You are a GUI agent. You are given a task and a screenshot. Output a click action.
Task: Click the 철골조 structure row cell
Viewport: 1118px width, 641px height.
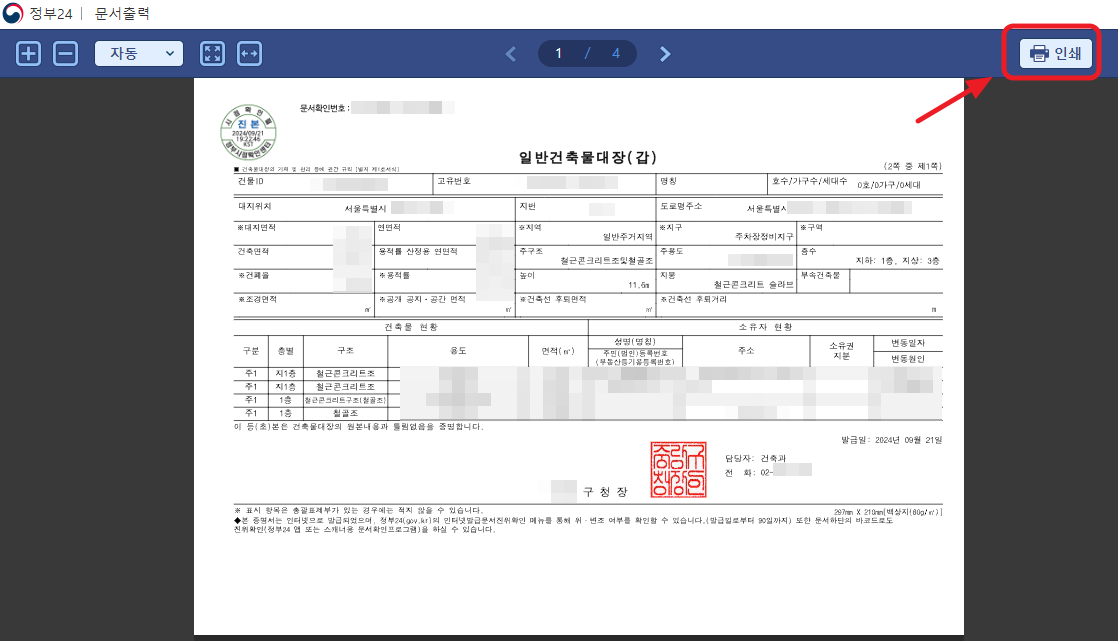click(345, 414)
